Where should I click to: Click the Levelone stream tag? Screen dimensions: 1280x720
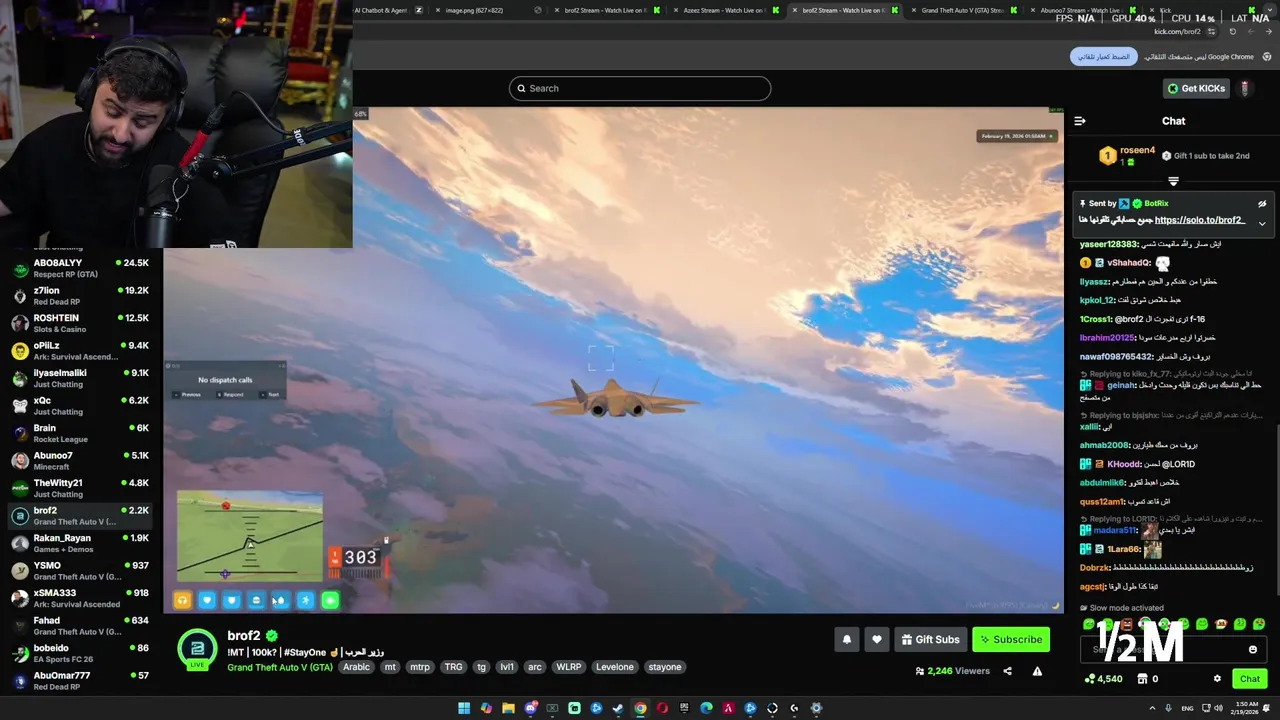tap(615, 667)
